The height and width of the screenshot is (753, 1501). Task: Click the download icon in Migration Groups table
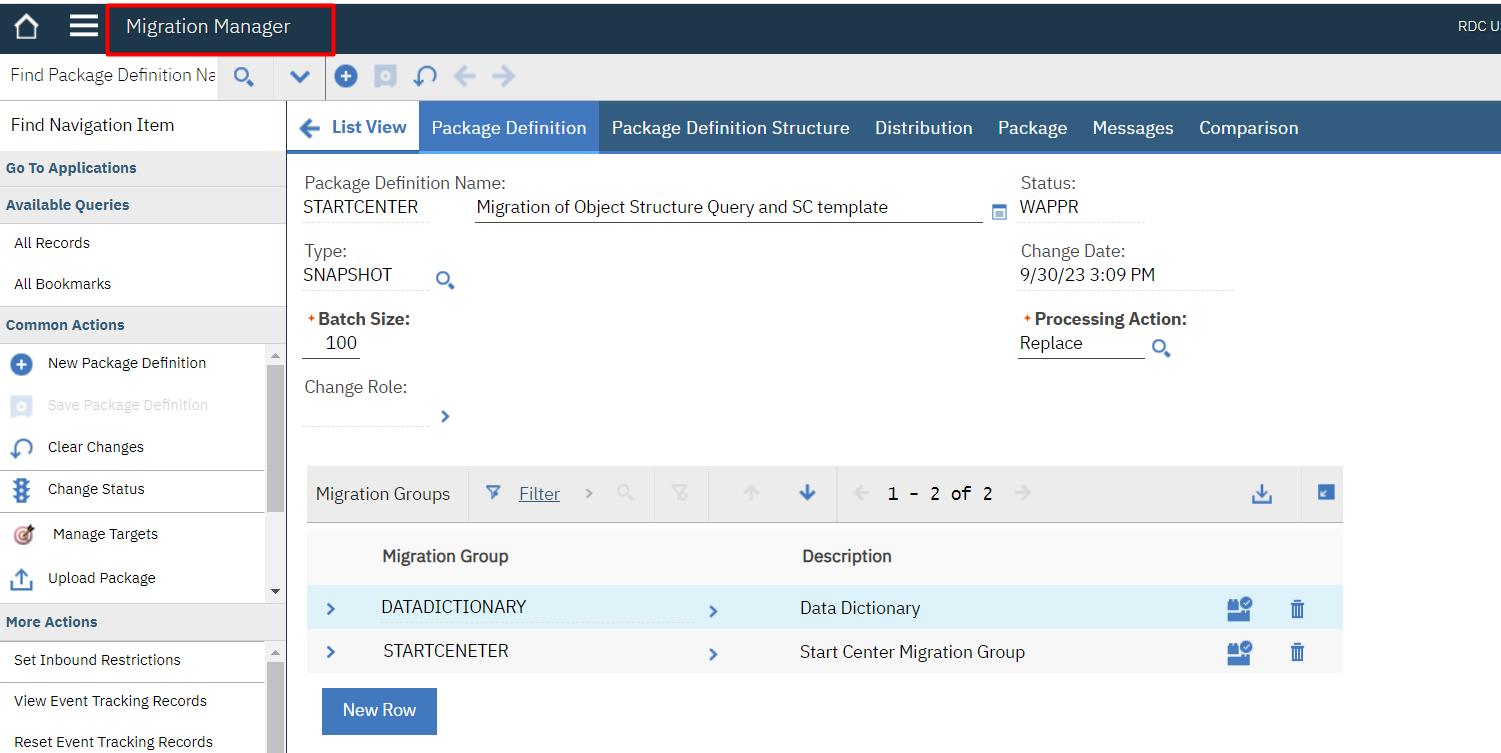click(x=1261, y=493)
